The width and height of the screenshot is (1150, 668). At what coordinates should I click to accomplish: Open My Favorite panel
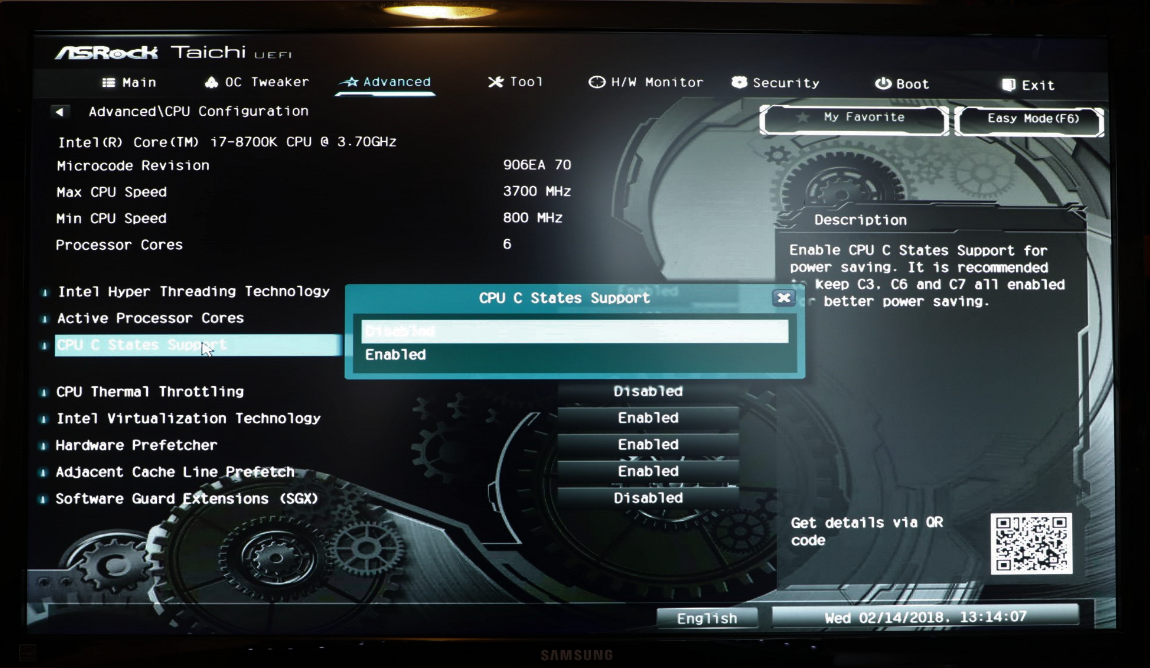(x=854, y=120)
